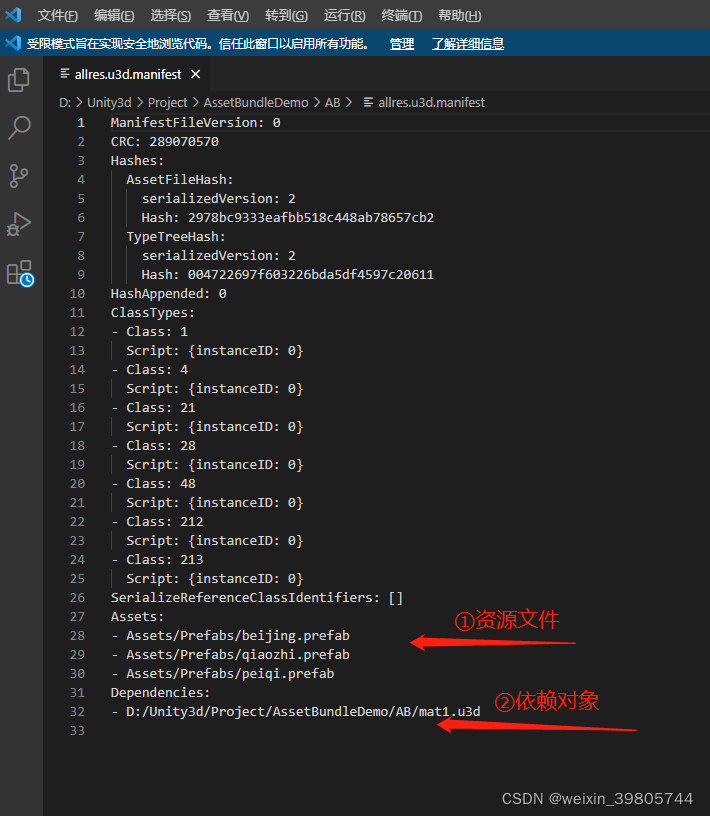710x816 pixels.
Task: Open the 运行(R) menu
Action: (344, 16)
